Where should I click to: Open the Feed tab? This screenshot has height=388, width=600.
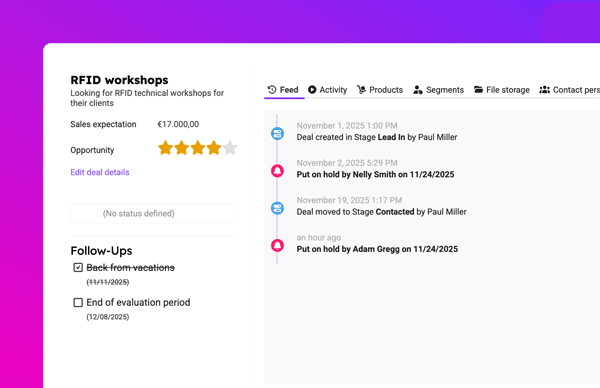(x=283, y=90)
